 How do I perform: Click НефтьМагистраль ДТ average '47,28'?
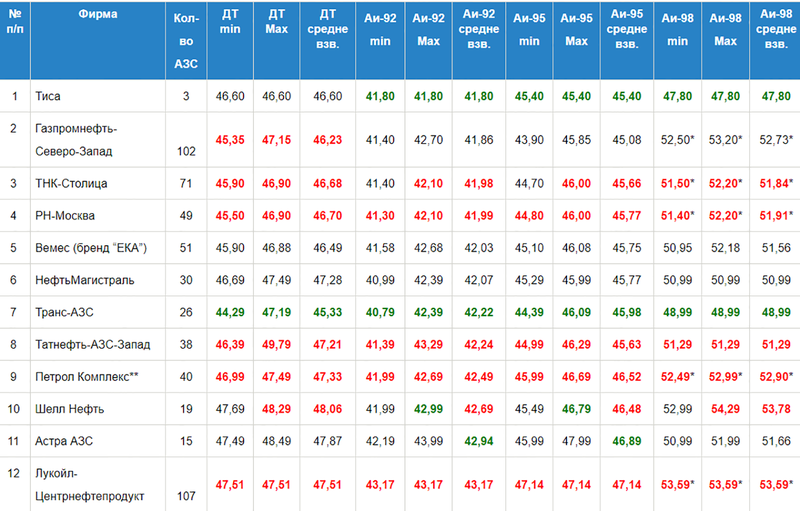coord(328,280)
